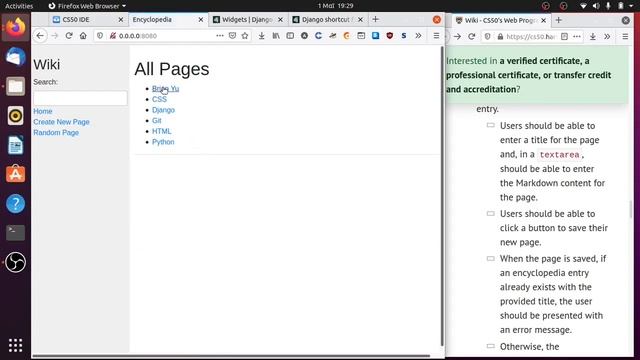
Task: Open the Home link in sidebar
Action: coord(43,111)
